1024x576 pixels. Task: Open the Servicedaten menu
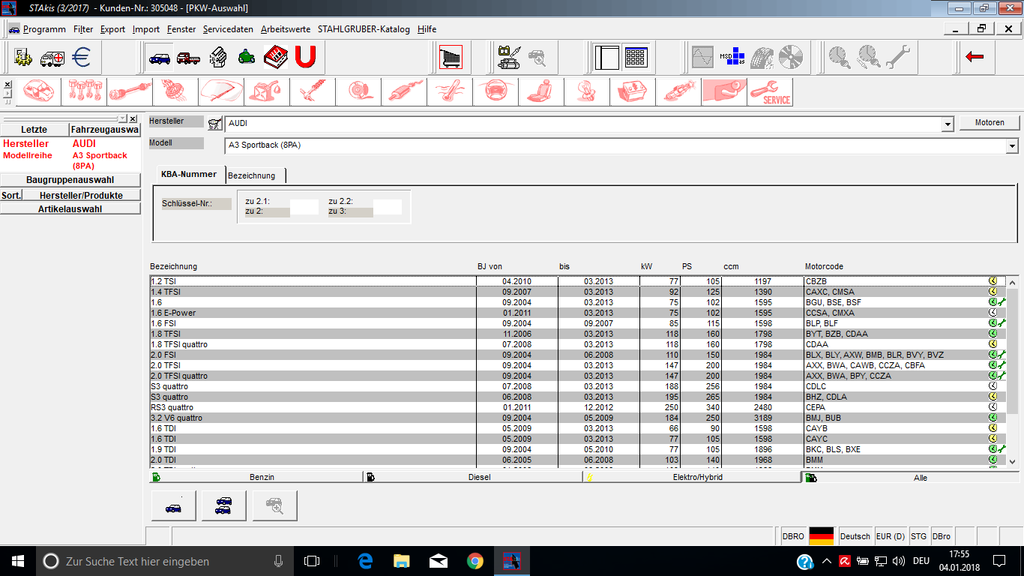click(228, 29)
